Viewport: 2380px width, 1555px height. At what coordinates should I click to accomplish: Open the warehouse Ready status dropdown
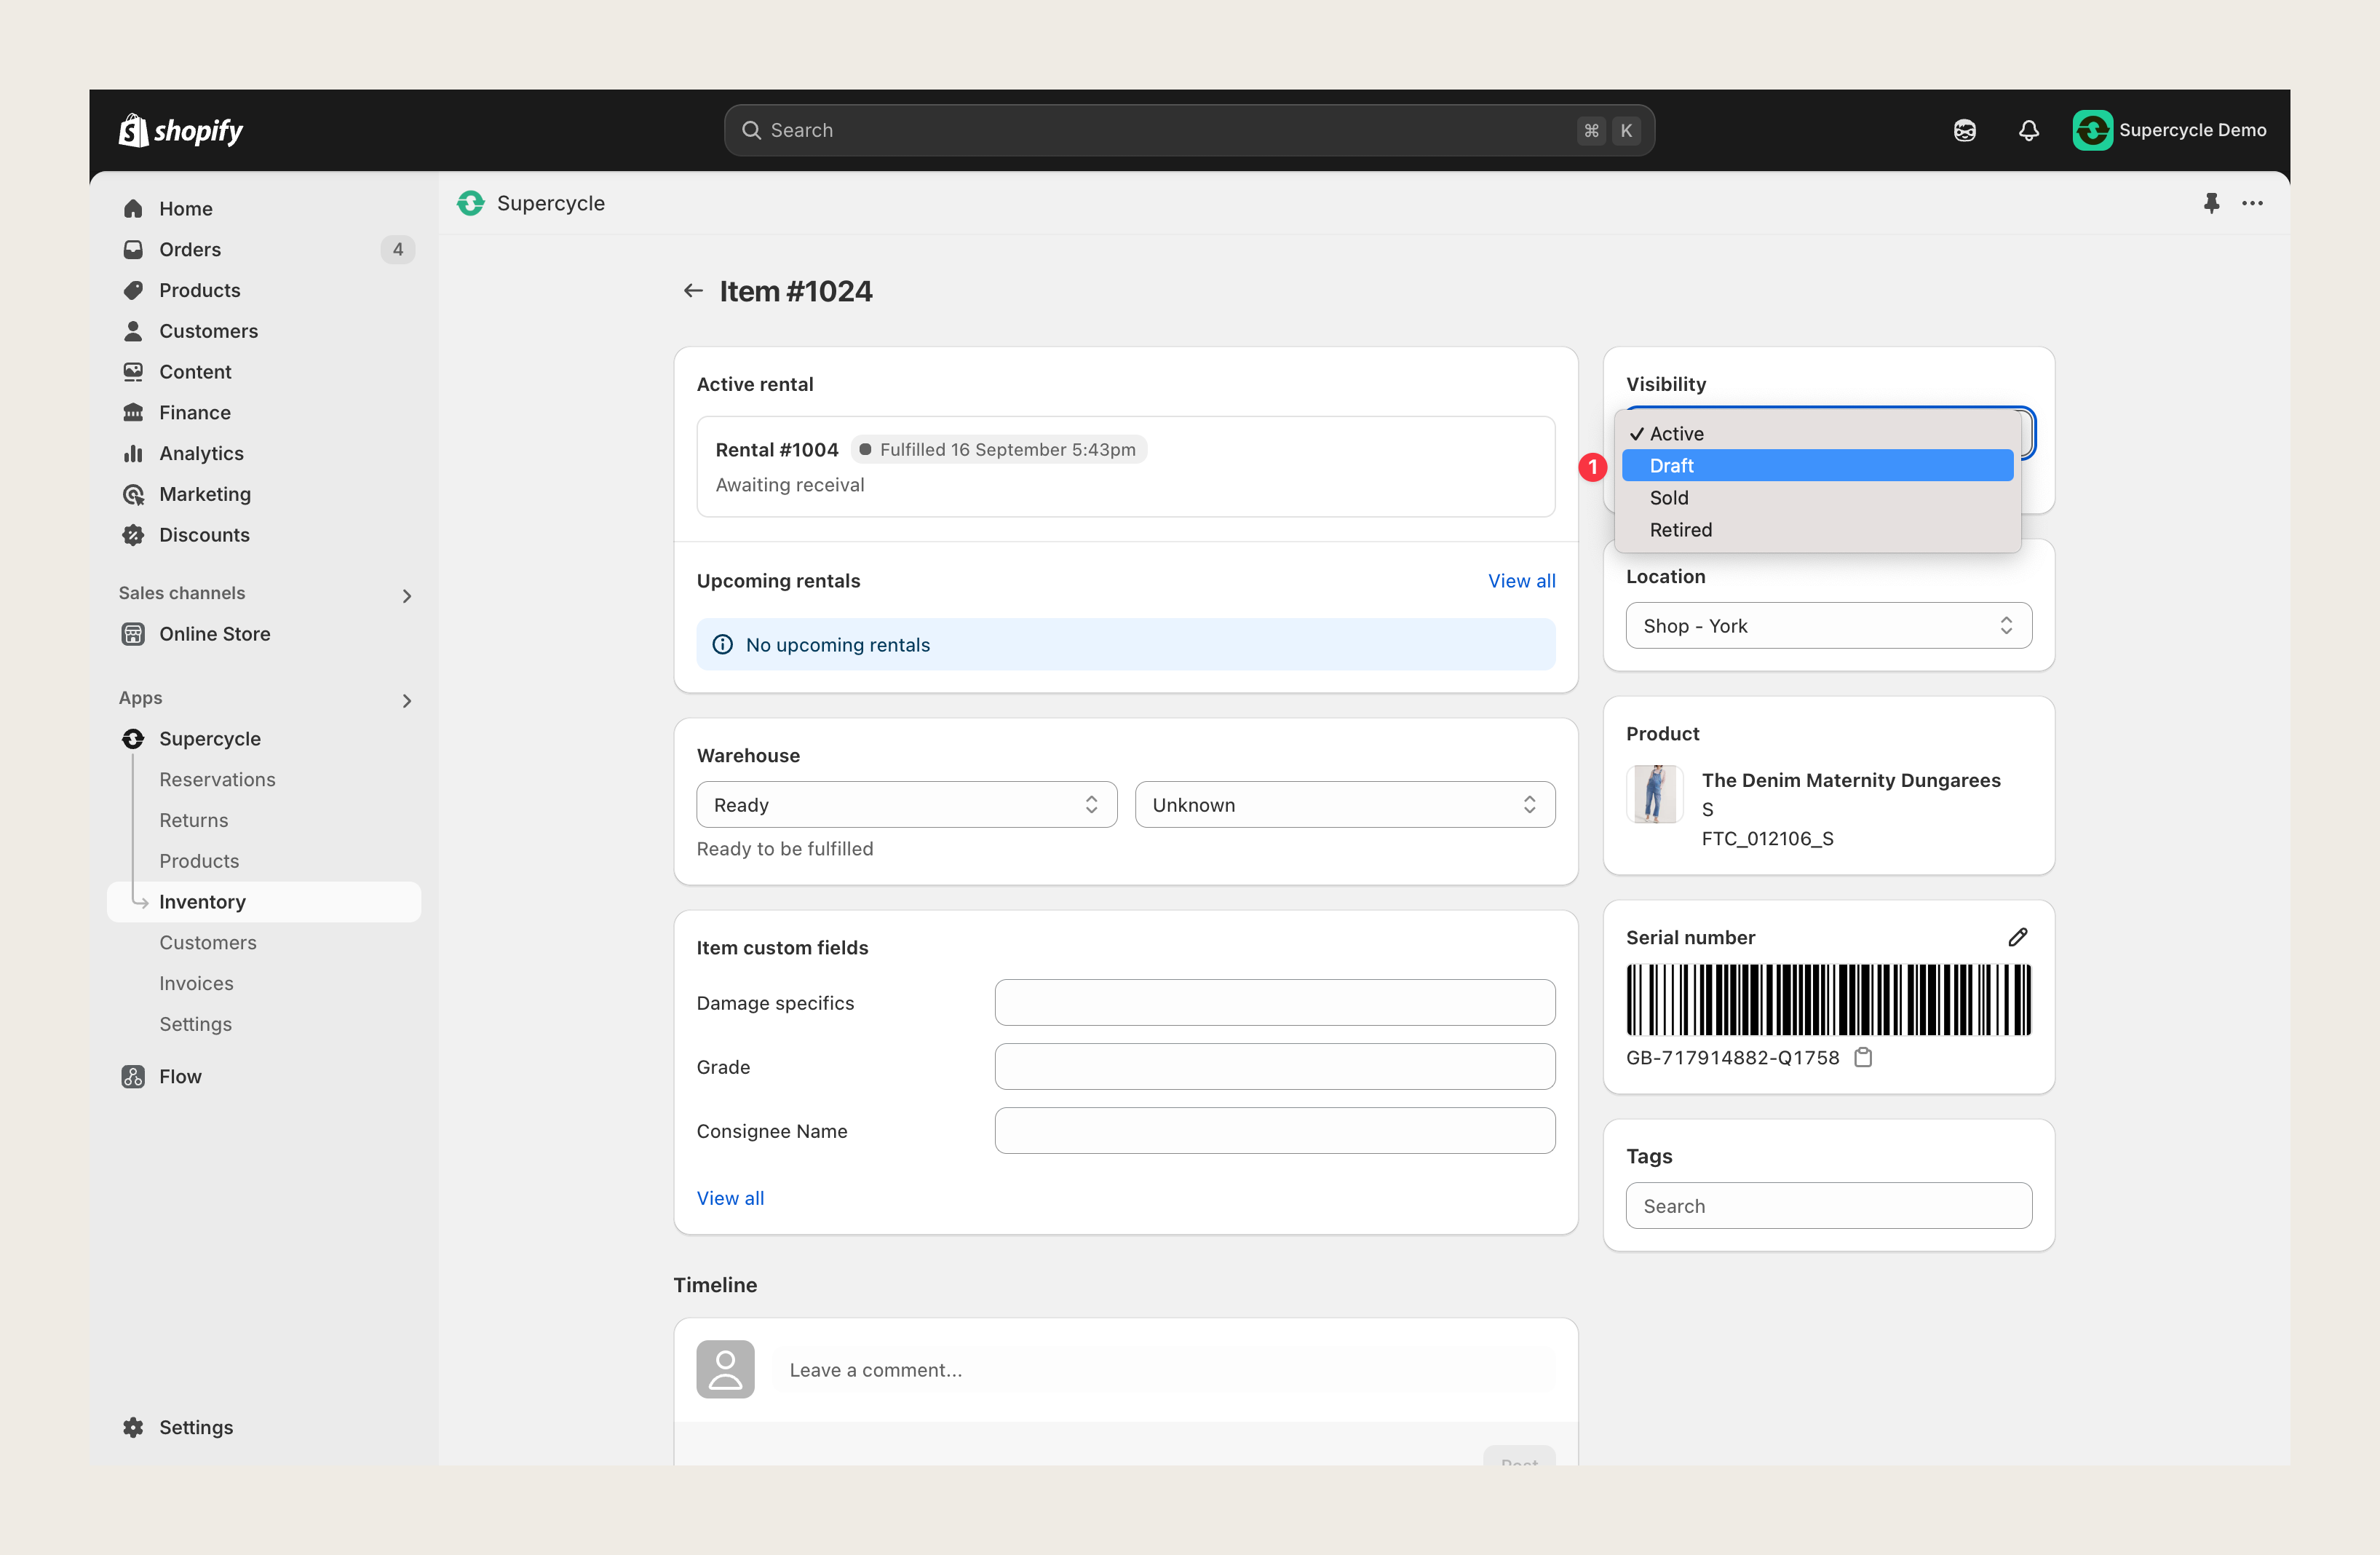coord(906,804)
